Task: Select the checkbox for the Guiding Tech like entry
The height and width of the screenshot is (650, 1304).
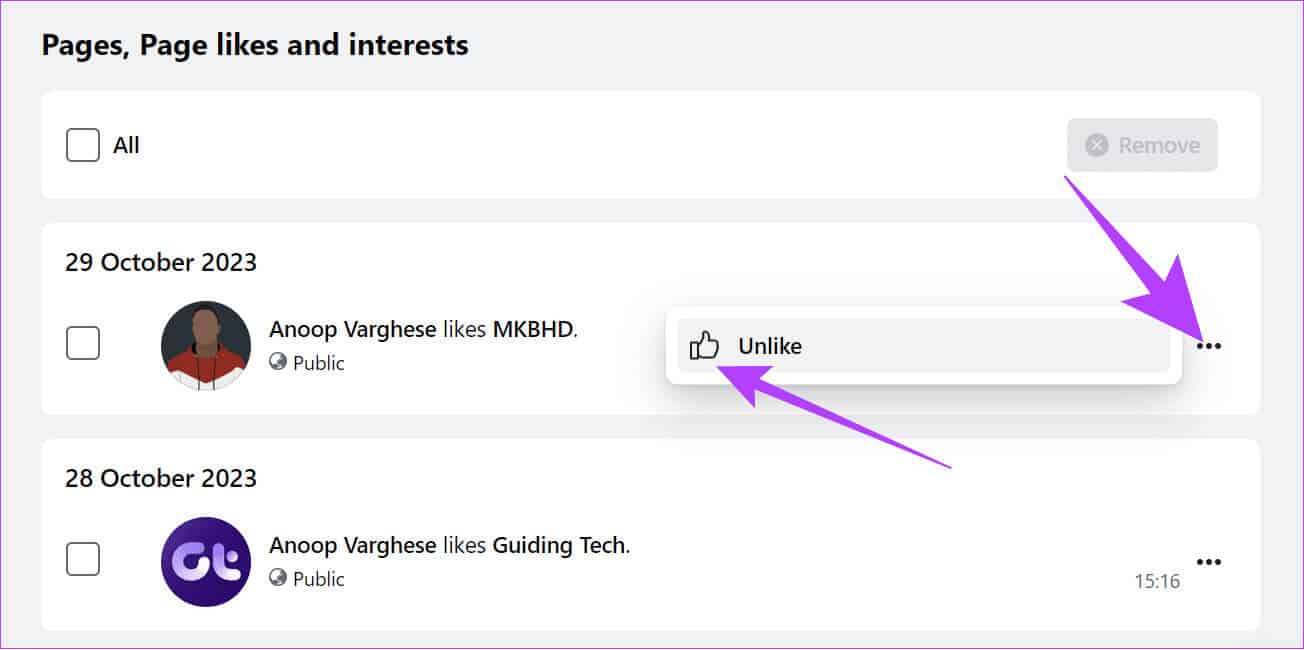Action: tap(83, 560)
